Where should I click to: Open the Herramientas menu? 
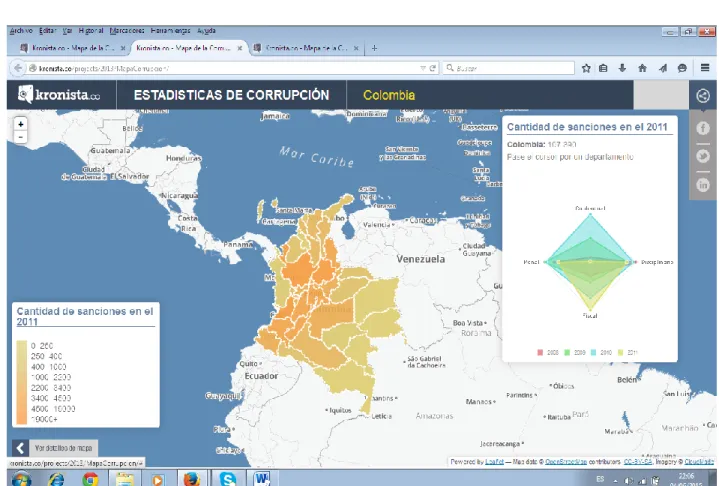170,31
